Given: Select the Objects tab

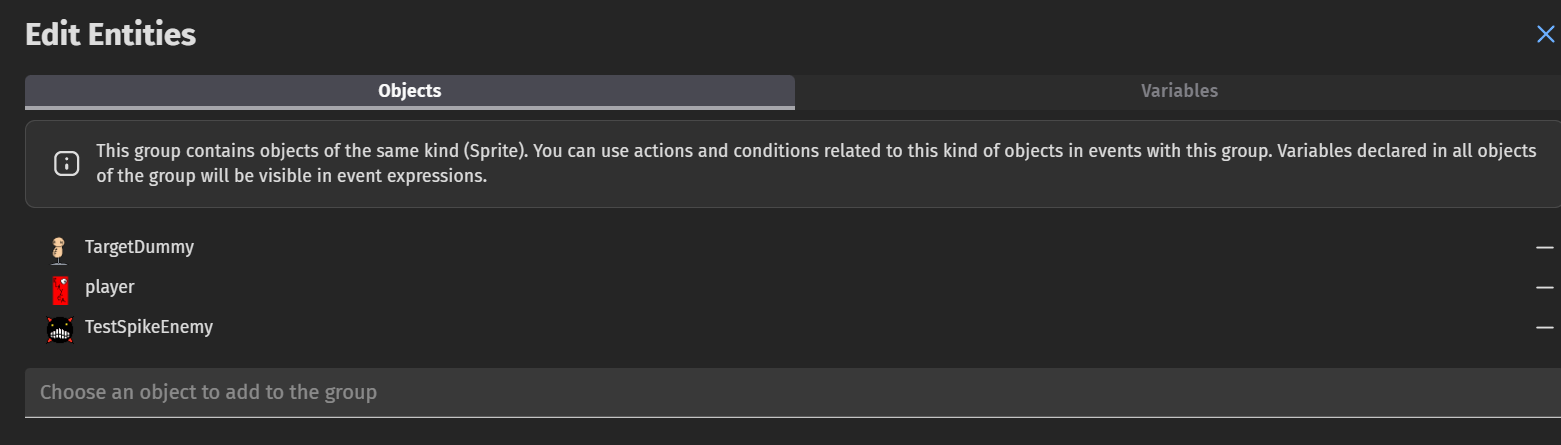Looking at the screenshot, I should (410, 91).
